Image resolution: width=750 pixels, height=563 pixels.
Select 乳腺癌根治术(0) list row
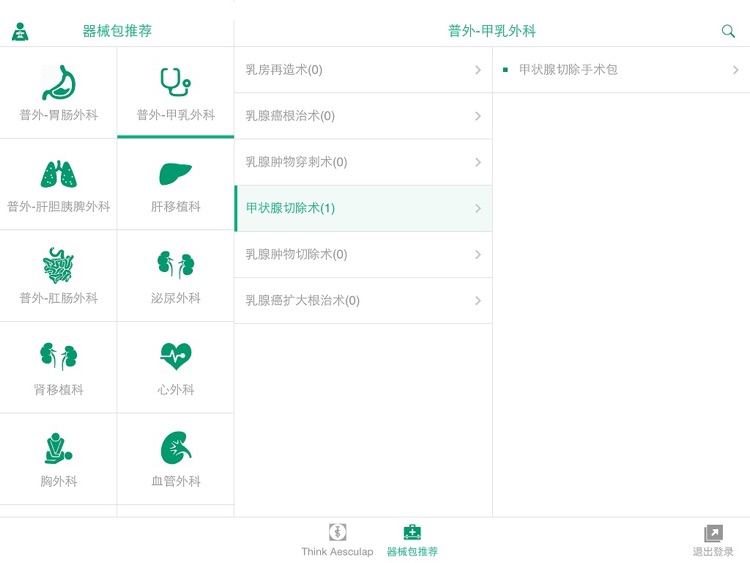364,116
